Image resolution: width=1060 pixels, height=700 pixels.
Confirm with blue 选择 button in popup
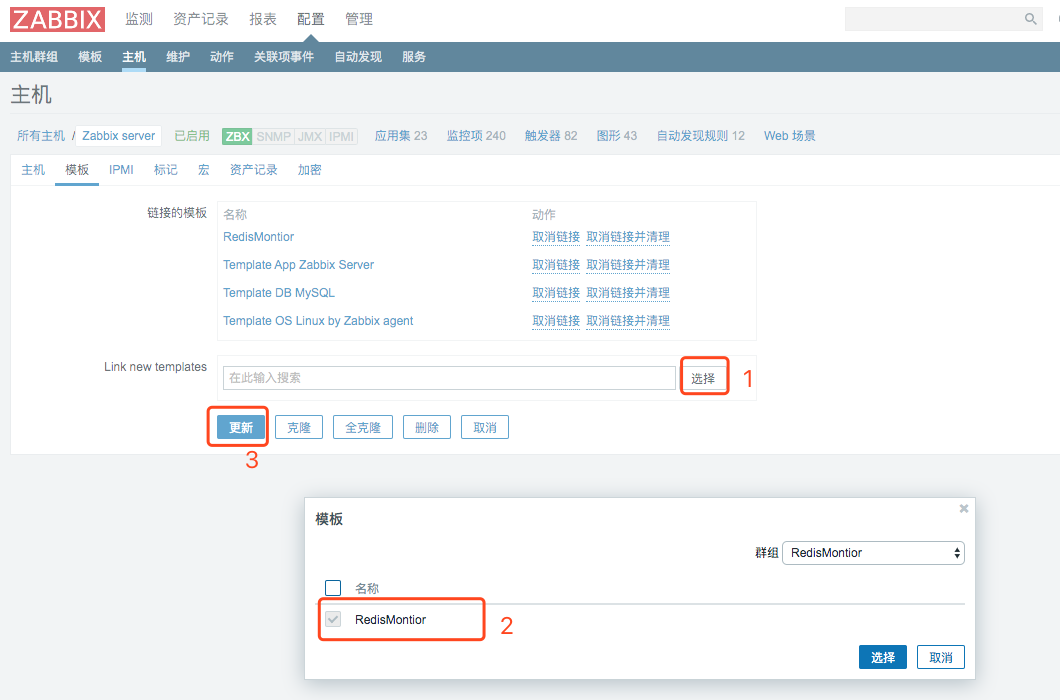(883, 657)
